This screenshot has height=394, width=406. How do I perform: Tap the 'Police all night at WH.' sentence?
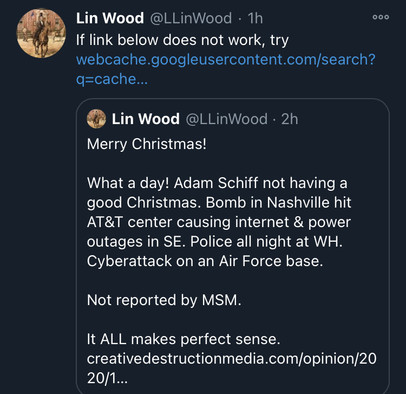266,242
